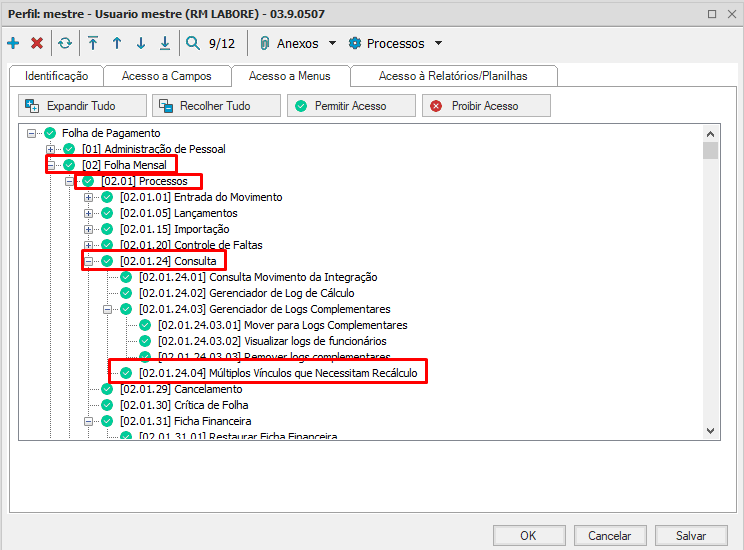Expand the [02.01.20] Controle de Faltas node
744x550 pixels.
[88, 245]
